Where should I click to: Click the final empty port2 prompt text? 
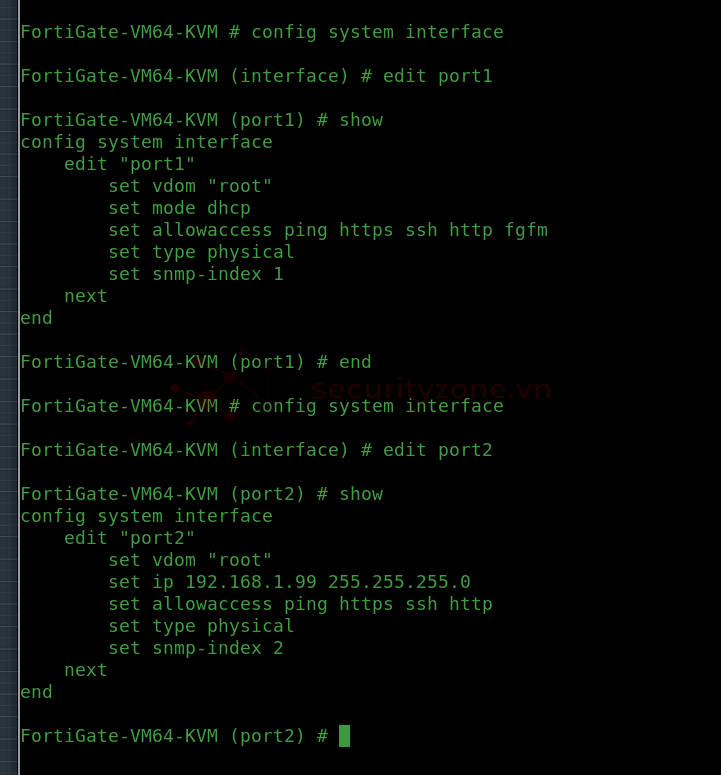click(174, 736)
